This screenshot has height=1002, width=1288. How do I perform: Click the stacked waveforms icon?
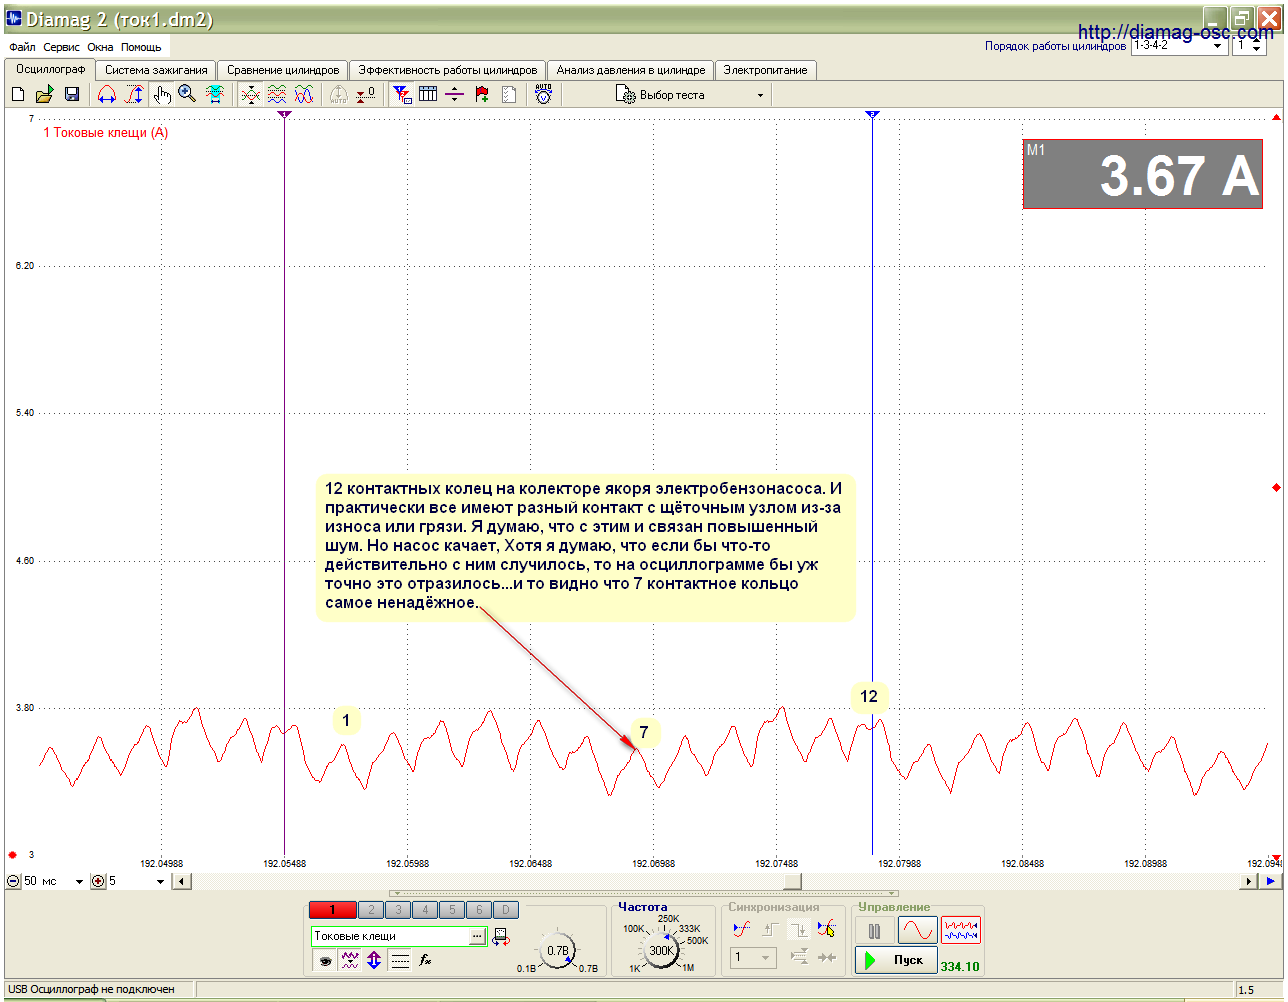coord(277,94)
